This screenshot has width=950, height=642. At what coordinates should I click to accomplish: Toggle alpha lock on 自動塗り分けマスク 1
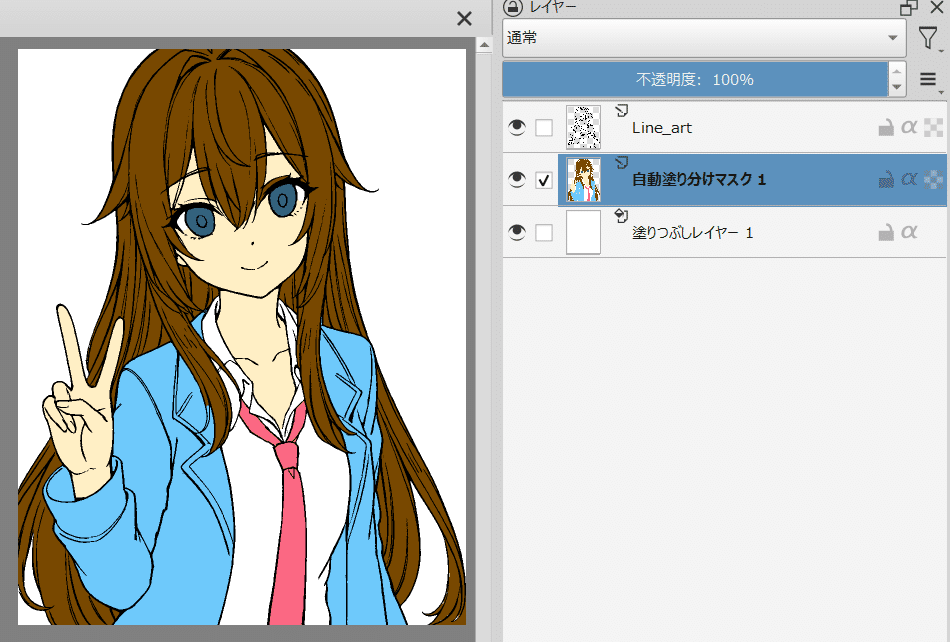click(x=909, y=179)
